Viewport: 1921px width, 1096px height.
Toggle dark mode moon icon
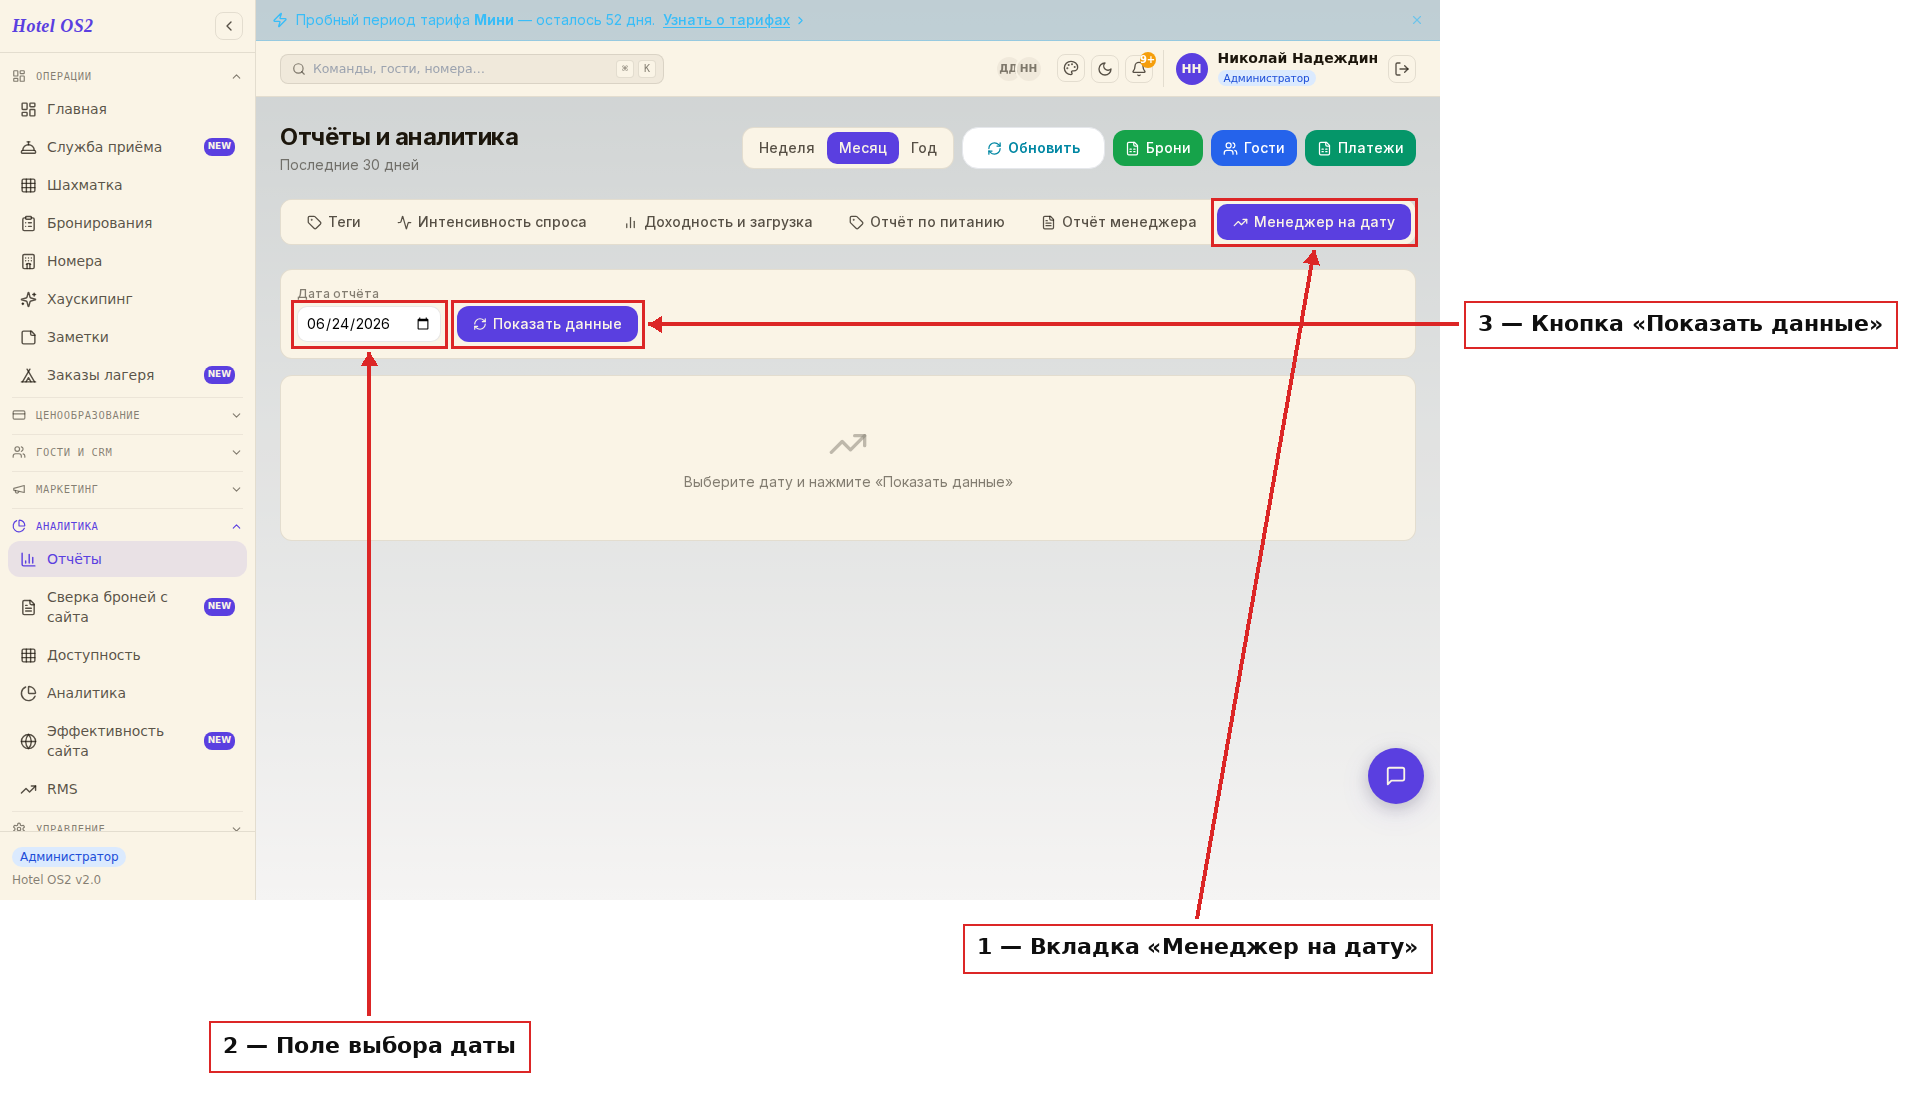point(1105,69)
